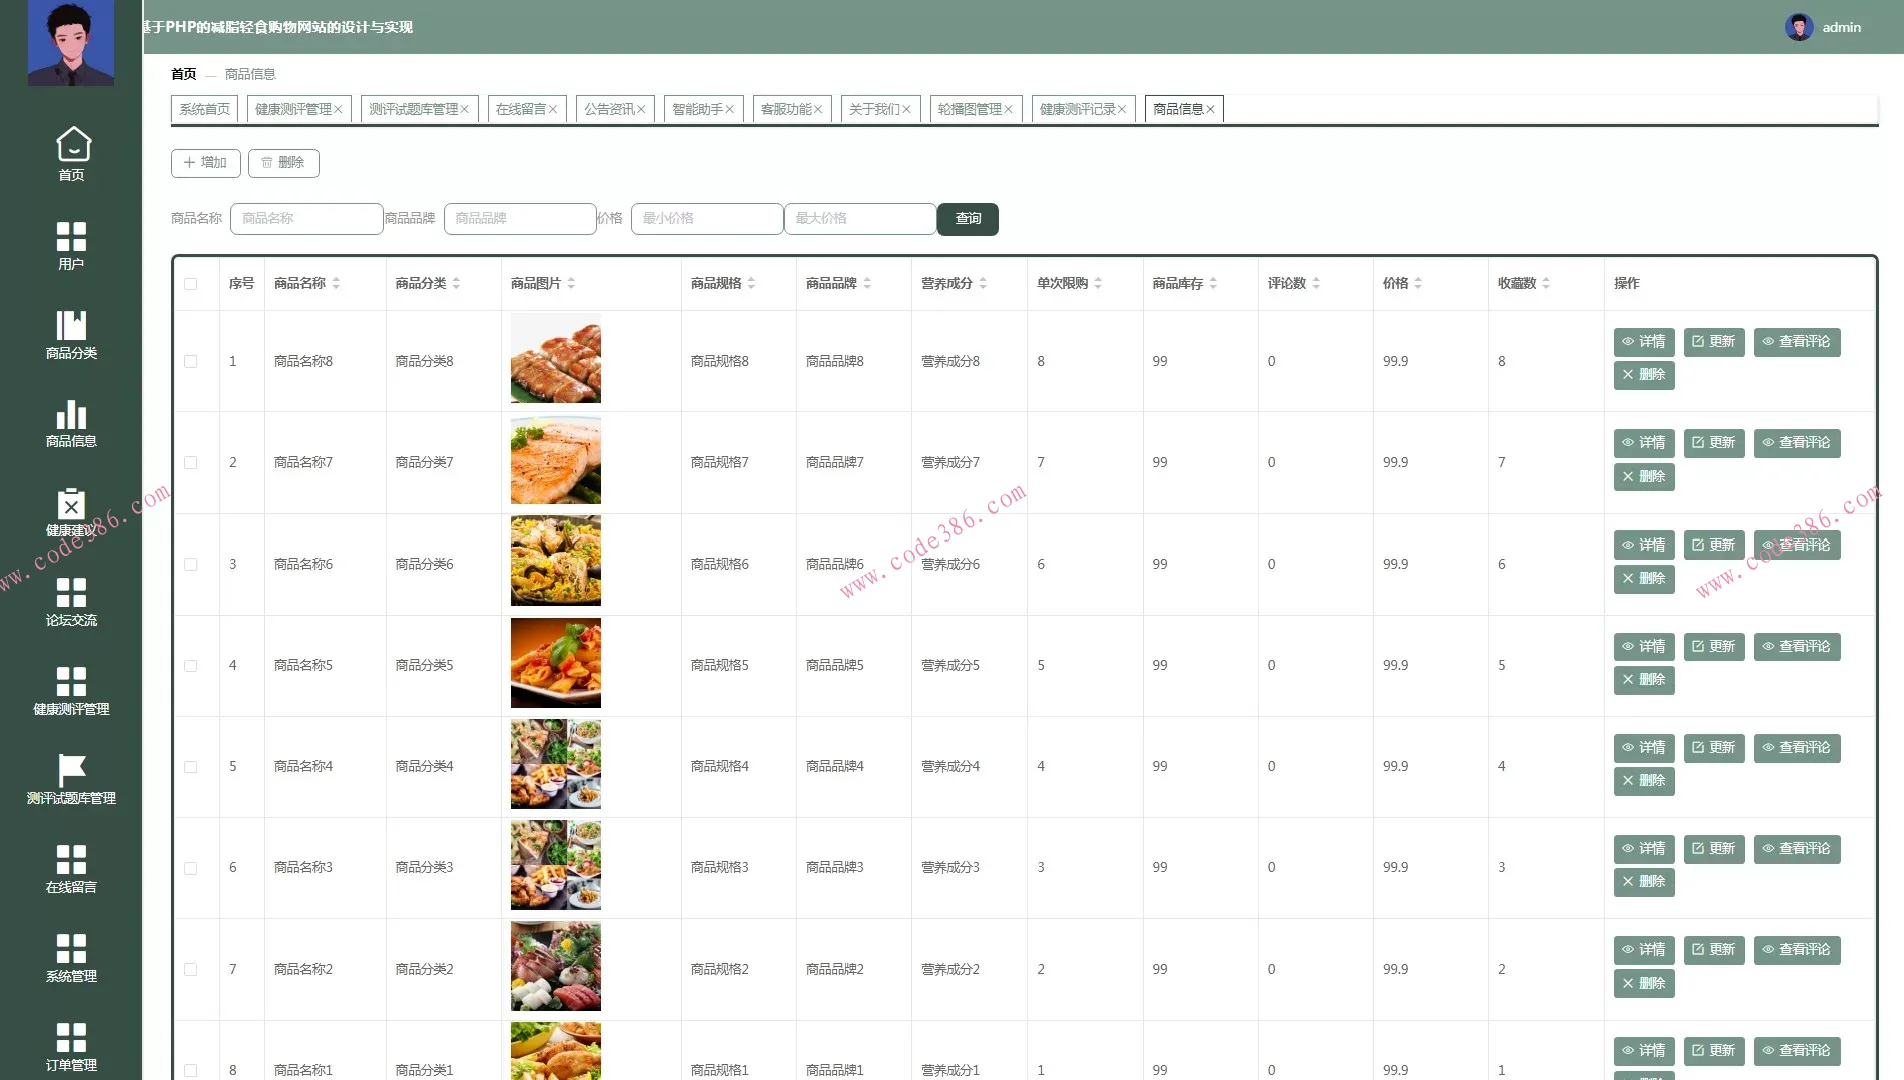Click the 增加 add button
Screen dimensions: 1904x1080
tap(205, 163)
